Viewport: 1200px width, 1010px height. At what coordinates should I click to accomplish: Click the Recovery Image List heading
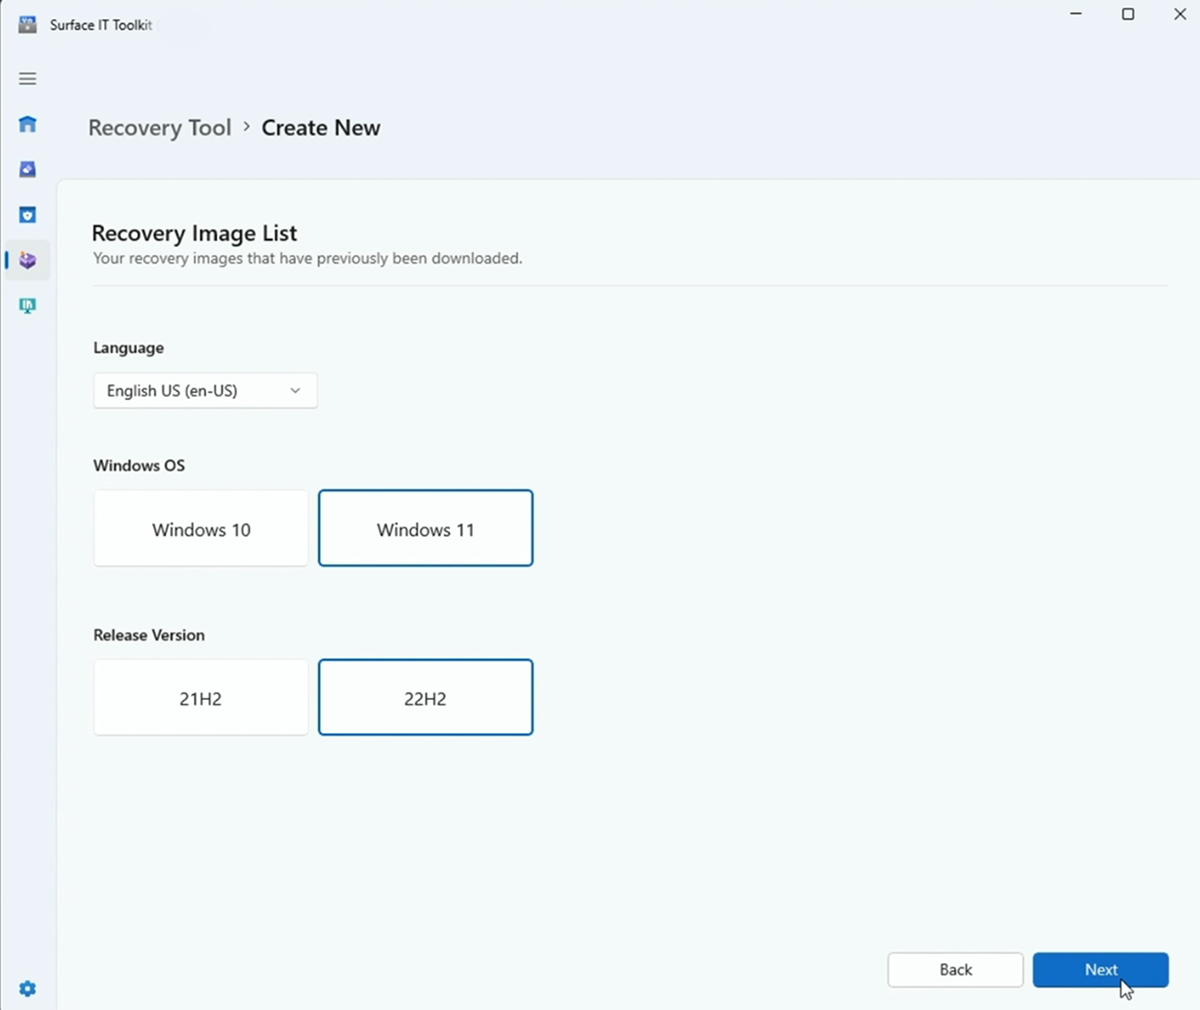tap(194, 232)
